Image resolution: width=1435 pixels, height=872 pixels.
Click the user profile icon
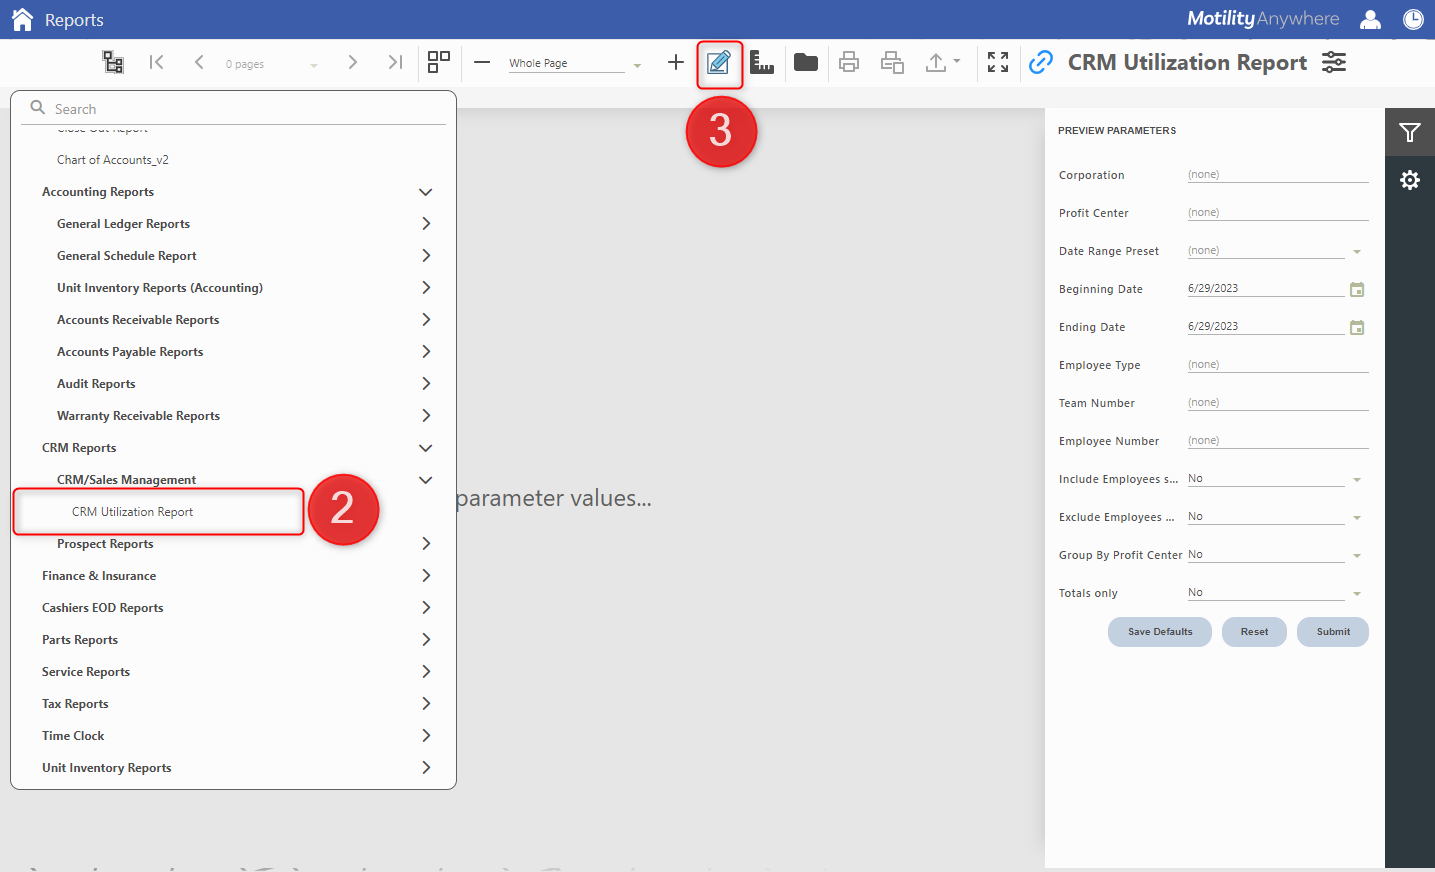[x=1370, y=19]
